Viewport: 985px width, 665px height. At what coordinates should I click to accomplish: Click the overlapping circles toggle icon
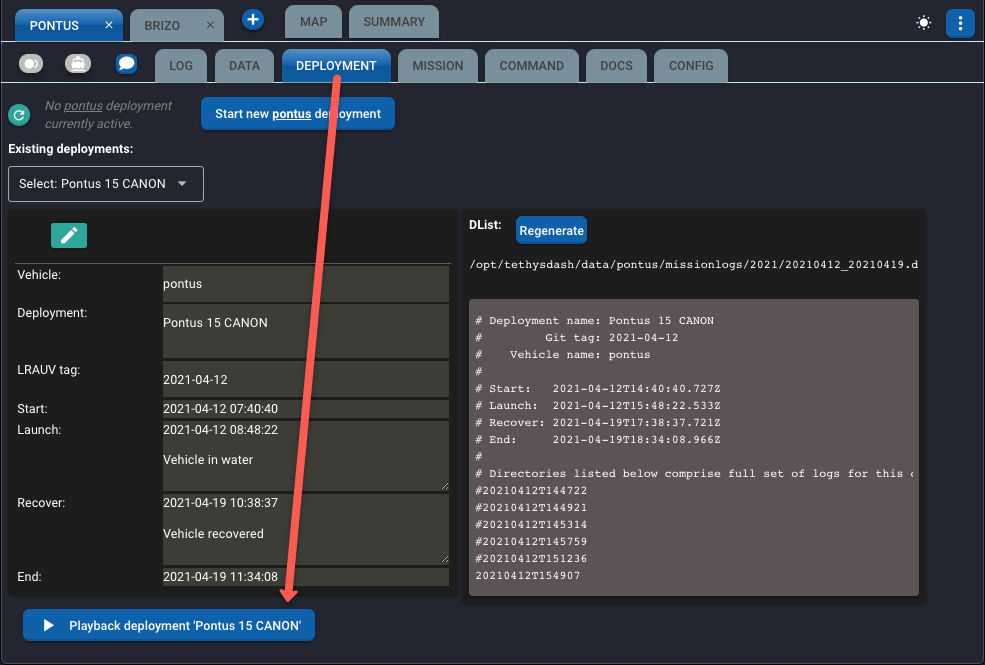(x=31, y=64)
